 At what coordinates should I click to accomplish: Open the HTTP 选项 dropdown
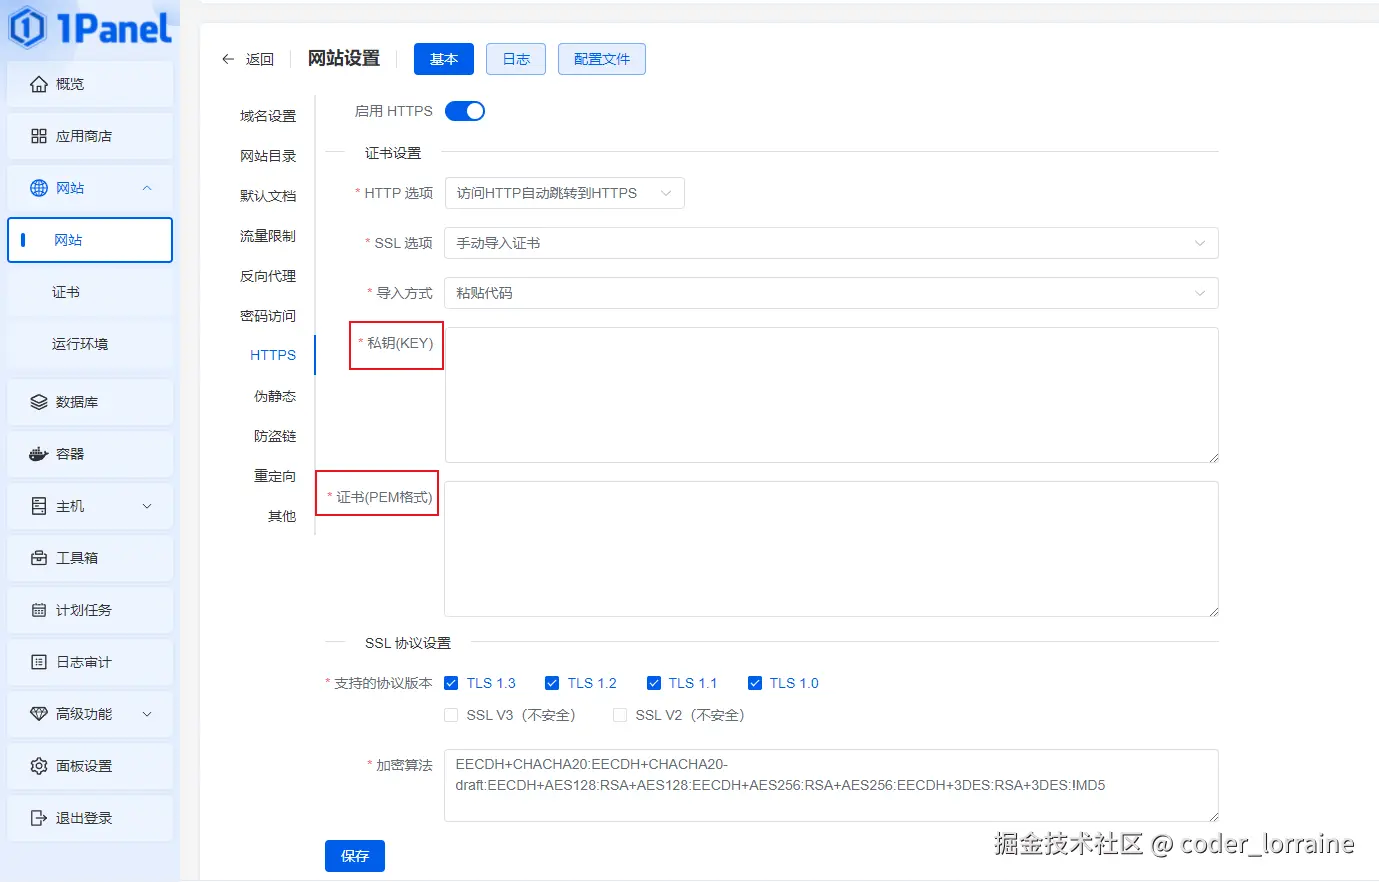click(x=564, y=193)
